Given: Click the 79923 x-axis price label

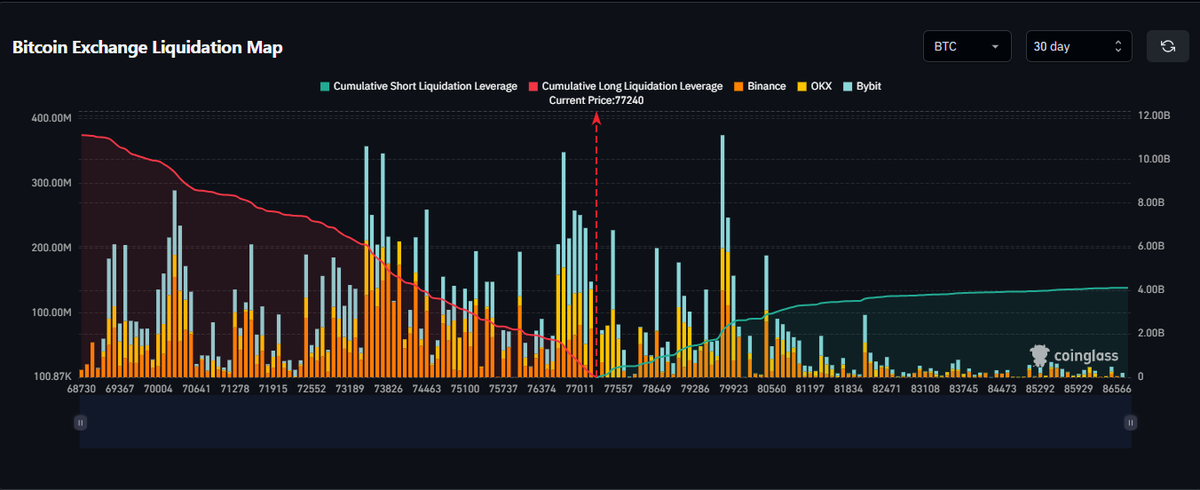Looking at the screenshot, I should click(732, 388).
